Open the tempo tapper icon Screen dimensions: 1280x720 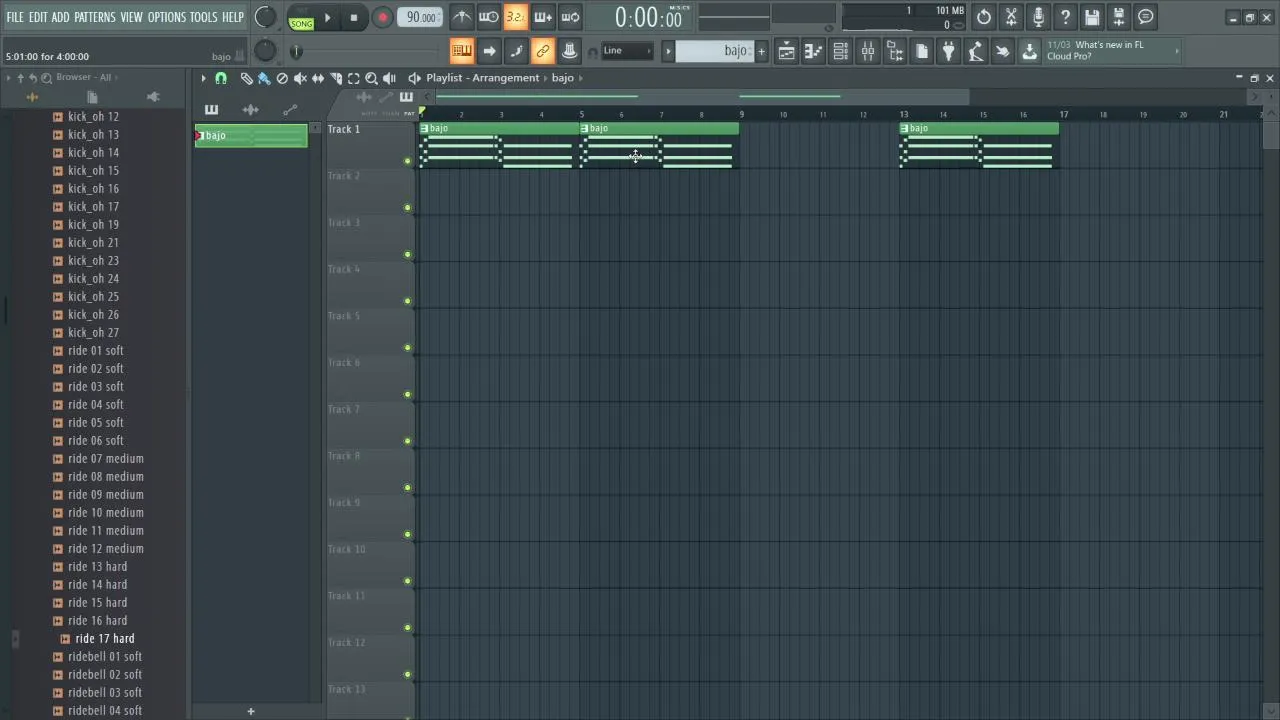coord(976,51)
